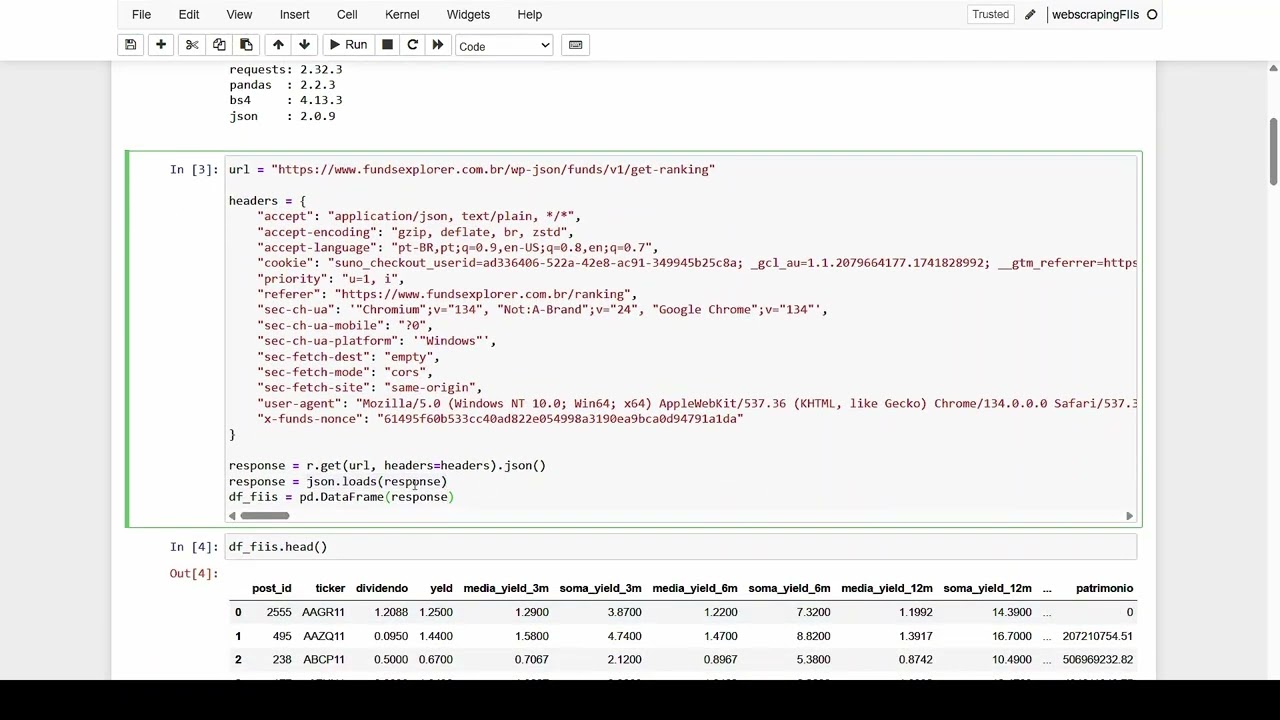Click the page vertical scrollbar thumb
1280x720 pixels.
[1273, 151]
